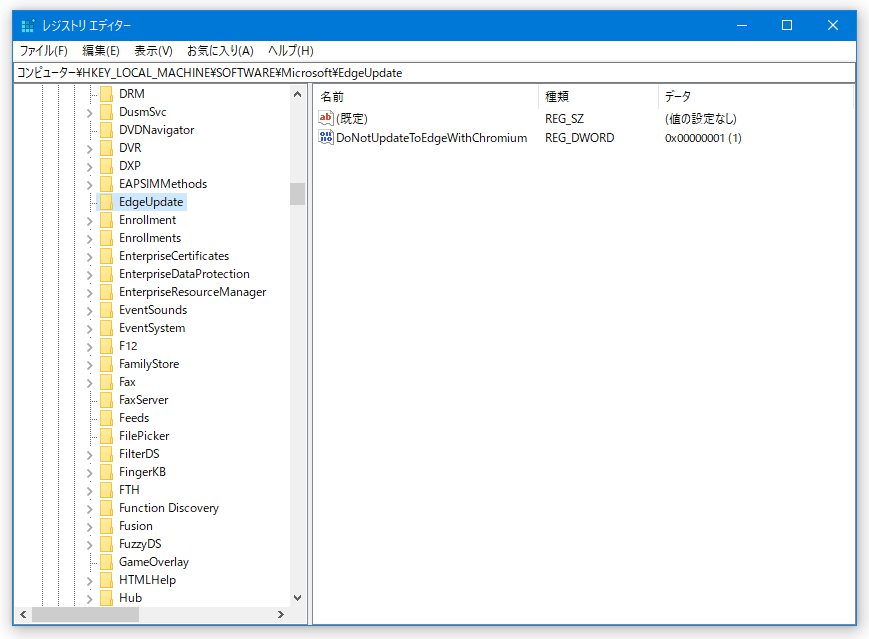Click the tree scroll down arrow

pyautogui.click(x=298, y=598)
